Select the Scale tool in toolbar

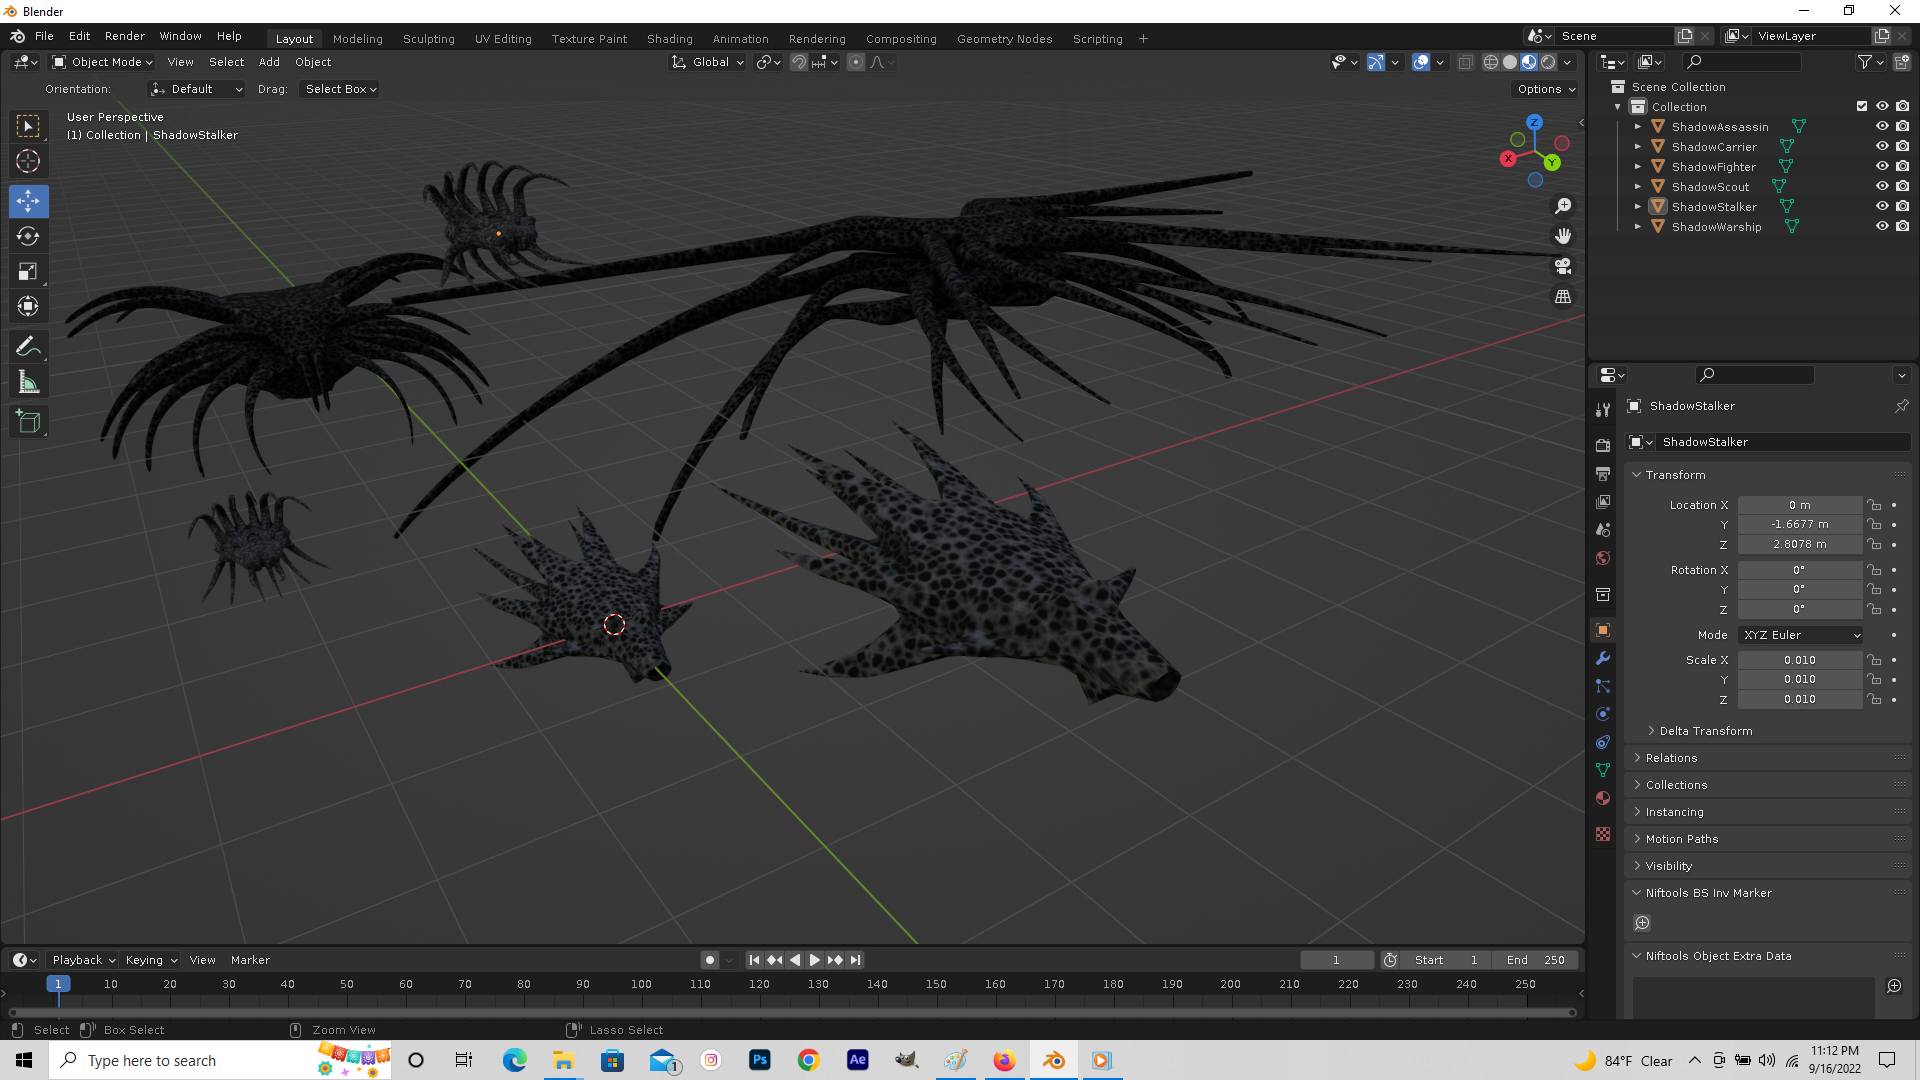[28, 272]
